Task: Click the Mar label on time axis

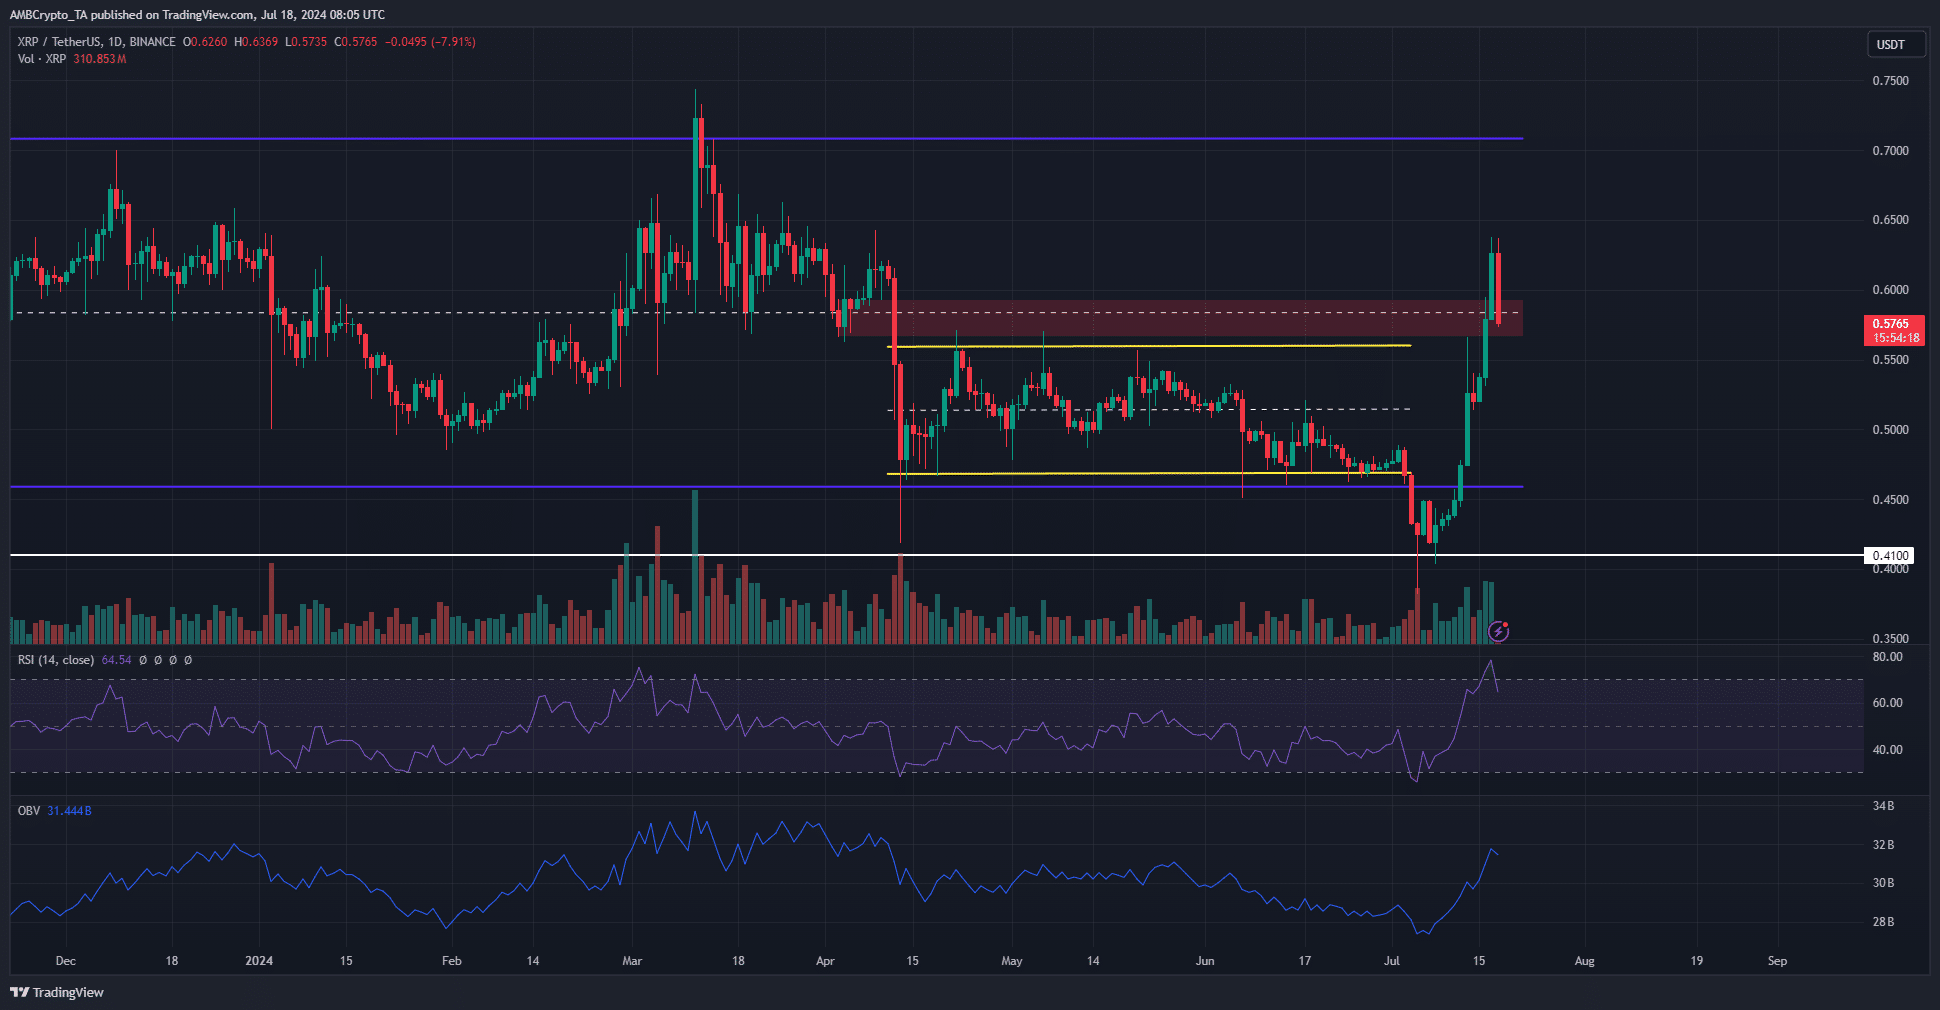Action: click(x=632, y=961)
